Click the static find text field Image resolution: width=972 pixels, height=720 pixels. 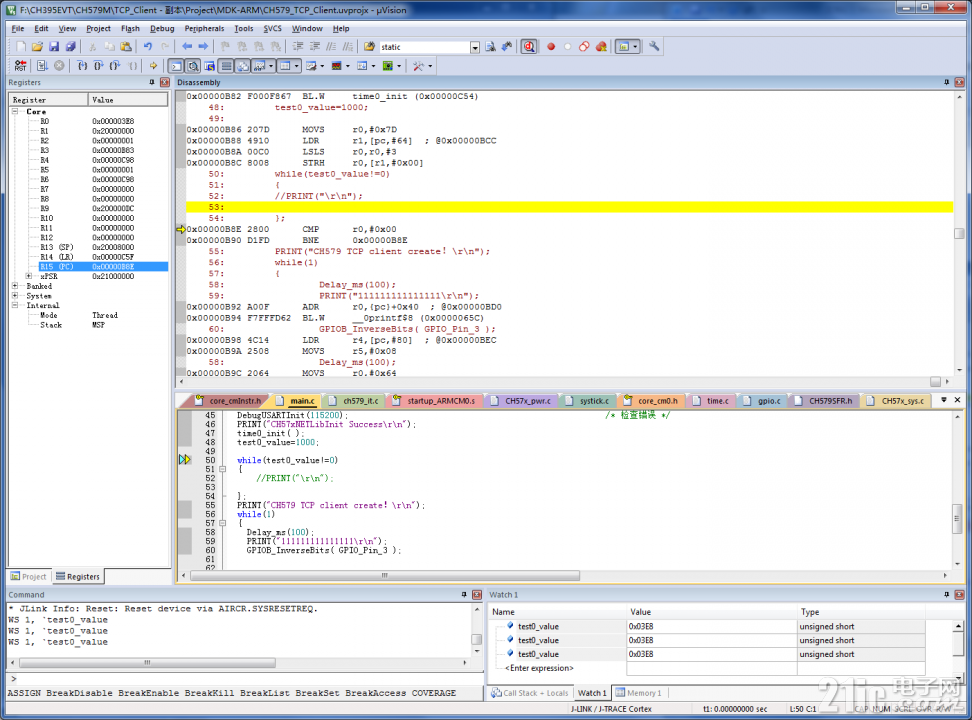click(x=425, y=47)
